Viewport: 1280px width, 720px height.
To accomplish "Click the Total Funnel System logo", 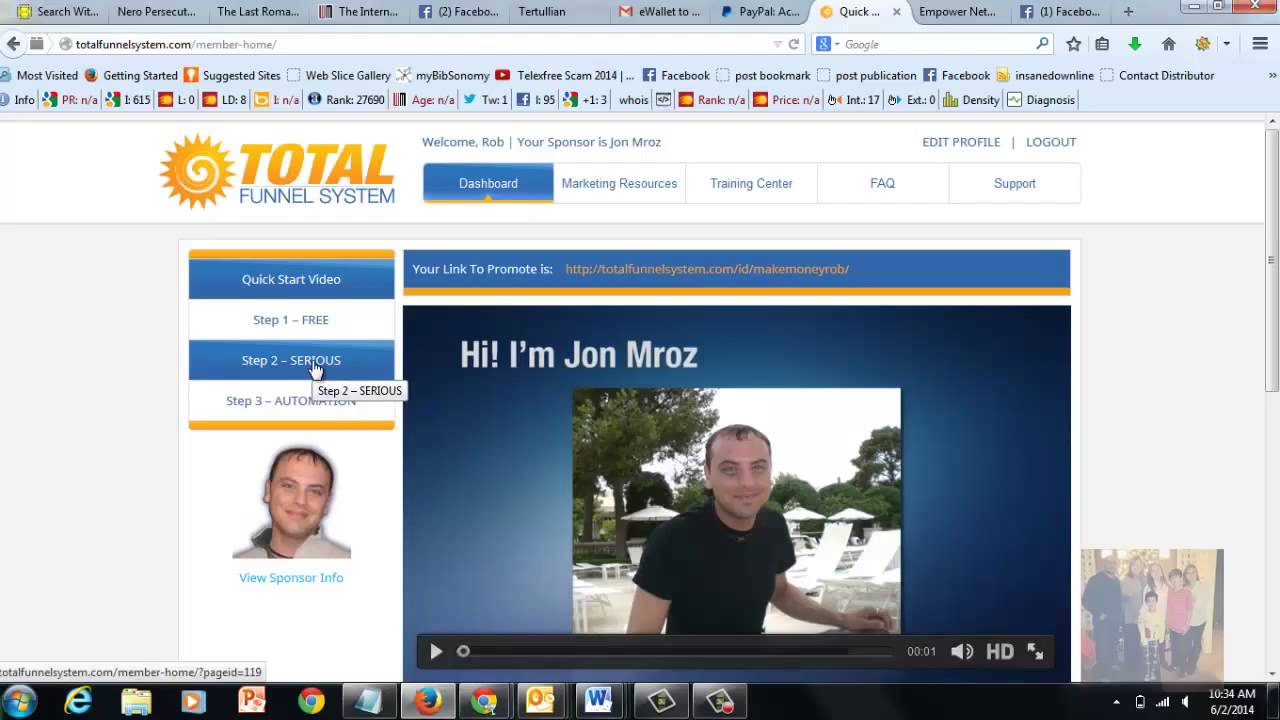I will pos(278,171).
